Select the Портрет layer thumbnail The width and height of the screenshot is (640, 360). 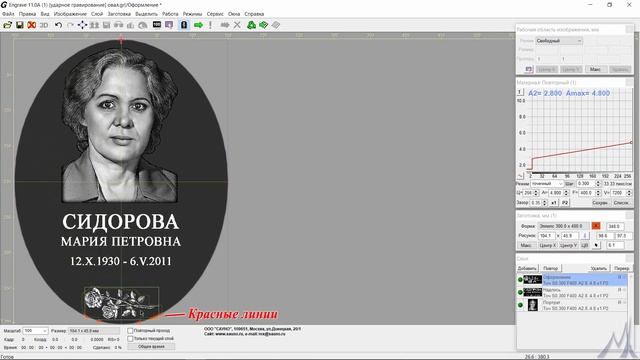coord(533,305)
